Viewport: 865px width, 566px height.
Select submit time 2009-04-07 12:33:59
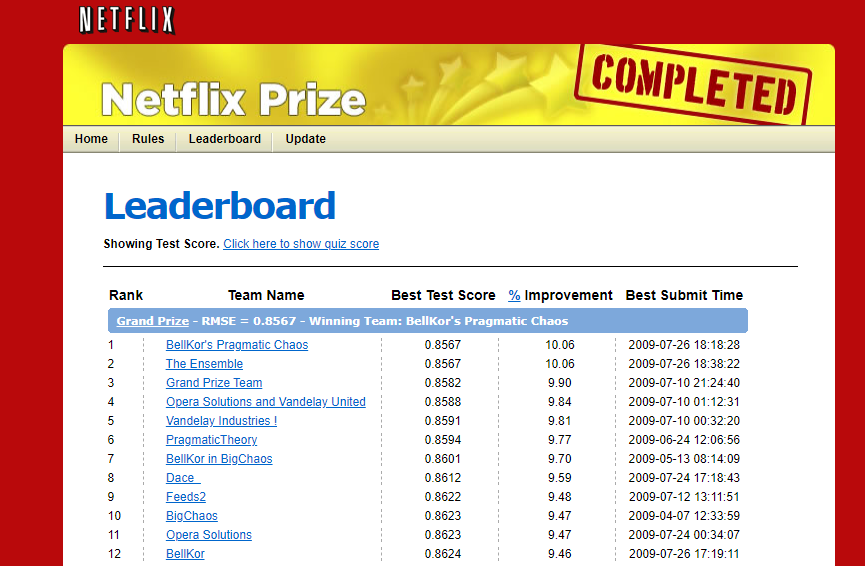684,516
